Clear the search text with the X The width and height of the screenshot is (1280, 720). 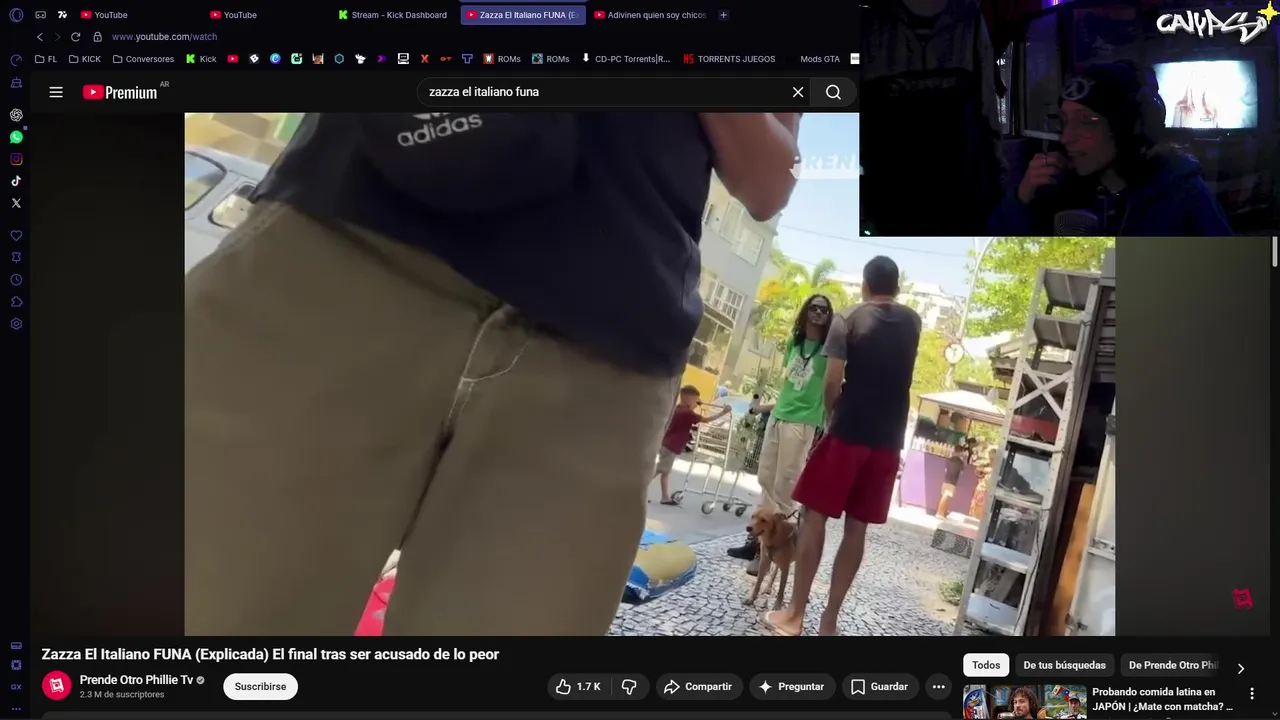pyautogui.click(x=798, y=92)
